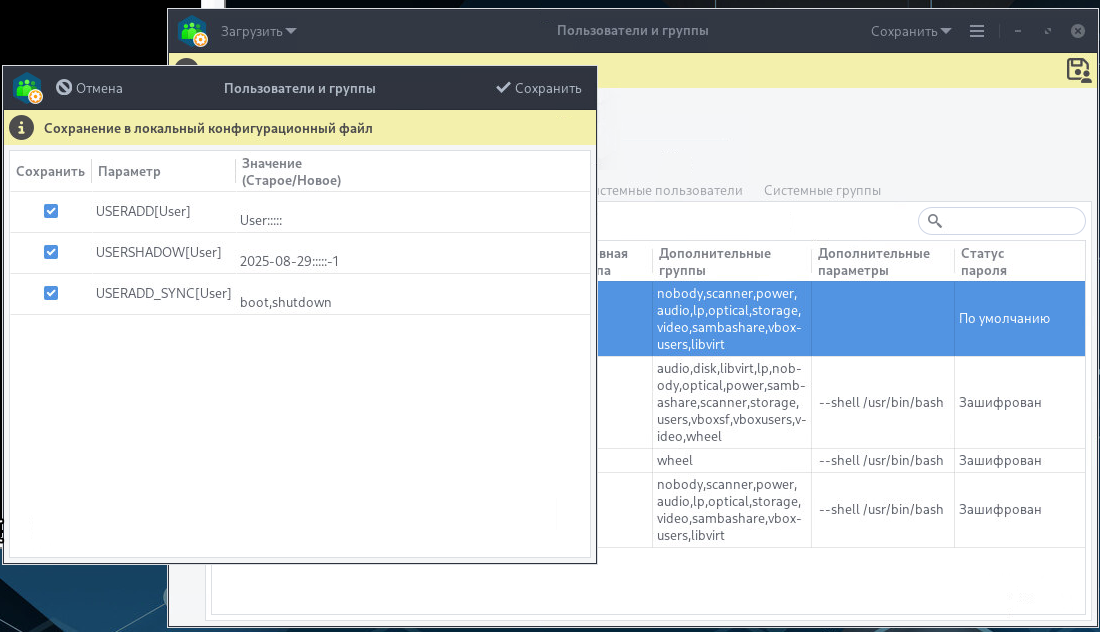Expand the Загрузить dropdown
The image size is (1100, 632).
(x=259, y=31)
